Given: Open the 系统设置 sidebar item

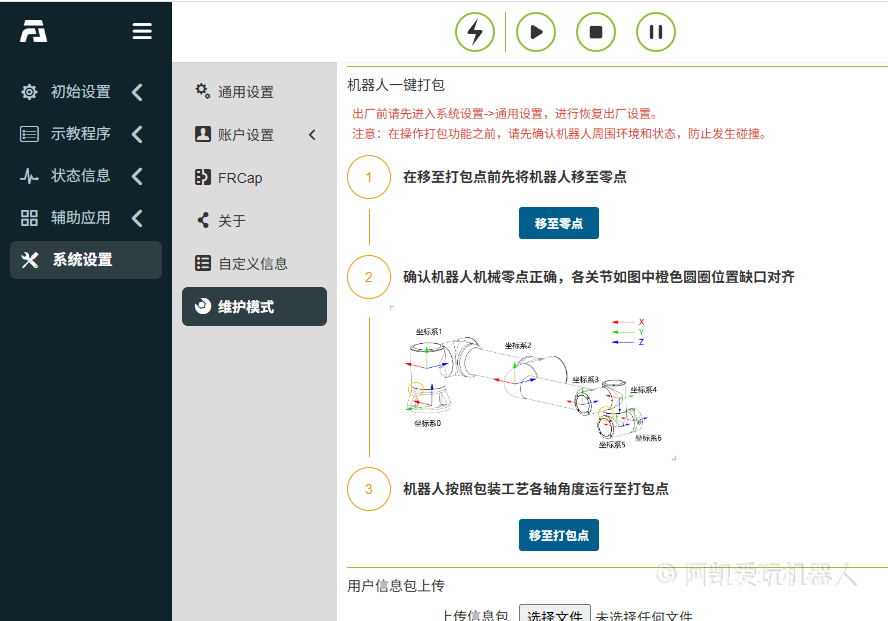Looking at the screenshot, I should (x=85, y=260).
